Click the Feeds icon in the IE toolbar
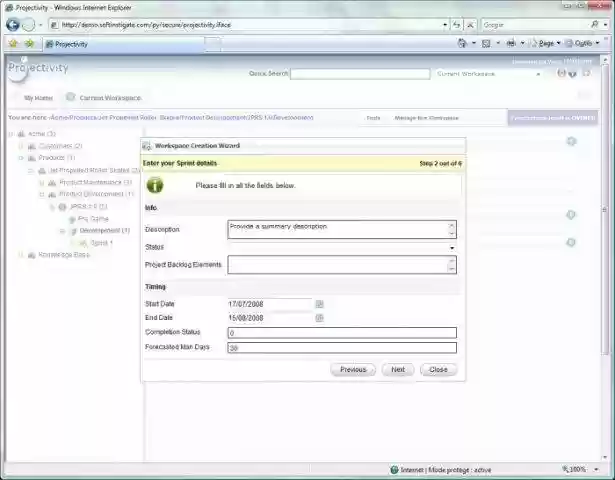The height and width of the screenshot is (480, 615). click(x=486, y=43)
